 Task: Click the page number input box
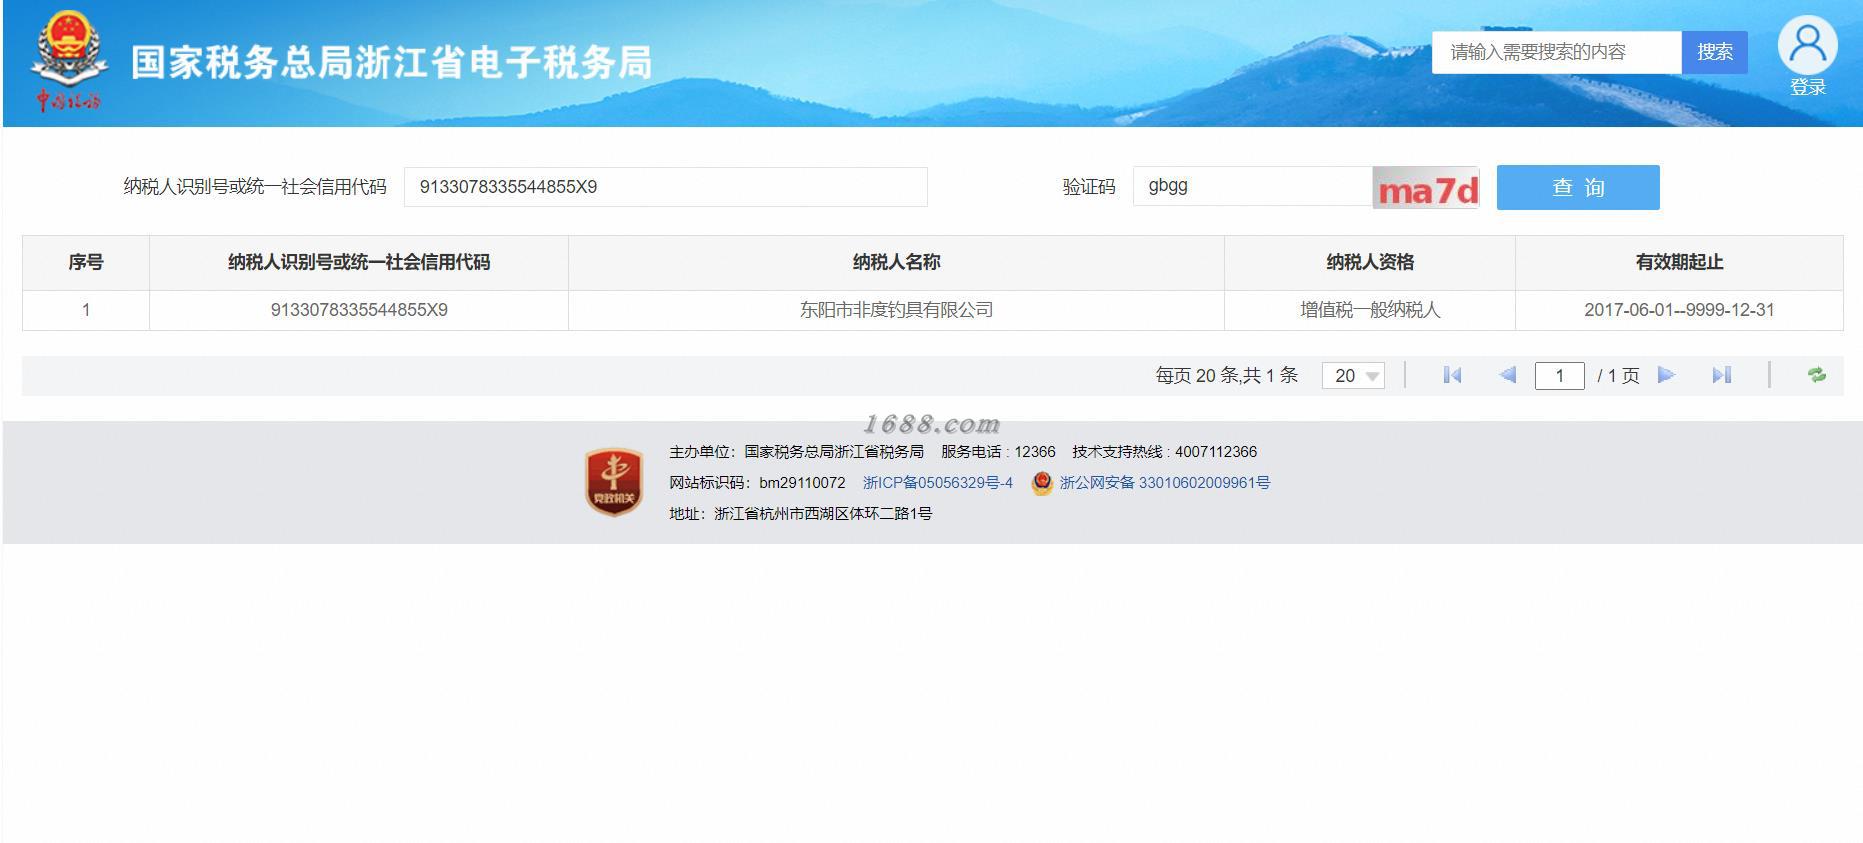(1559, 376)
